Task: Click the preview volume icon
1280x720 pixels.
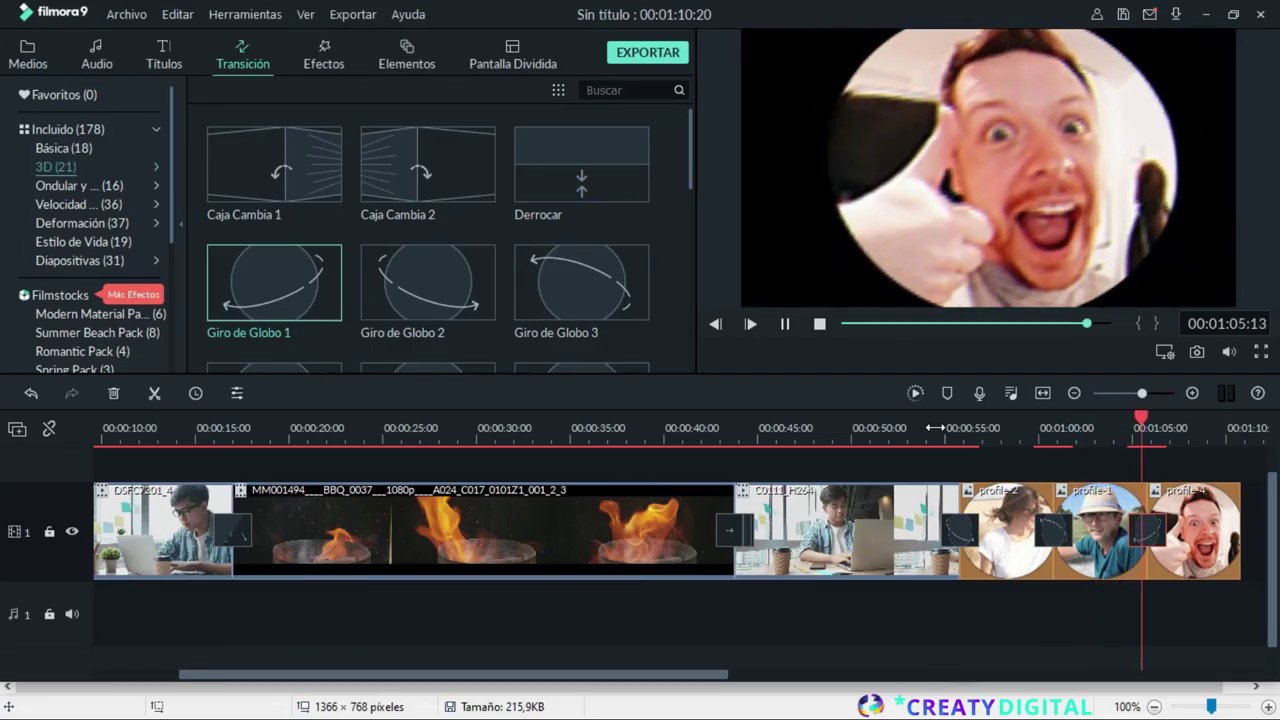Action: click(1229, 352)
